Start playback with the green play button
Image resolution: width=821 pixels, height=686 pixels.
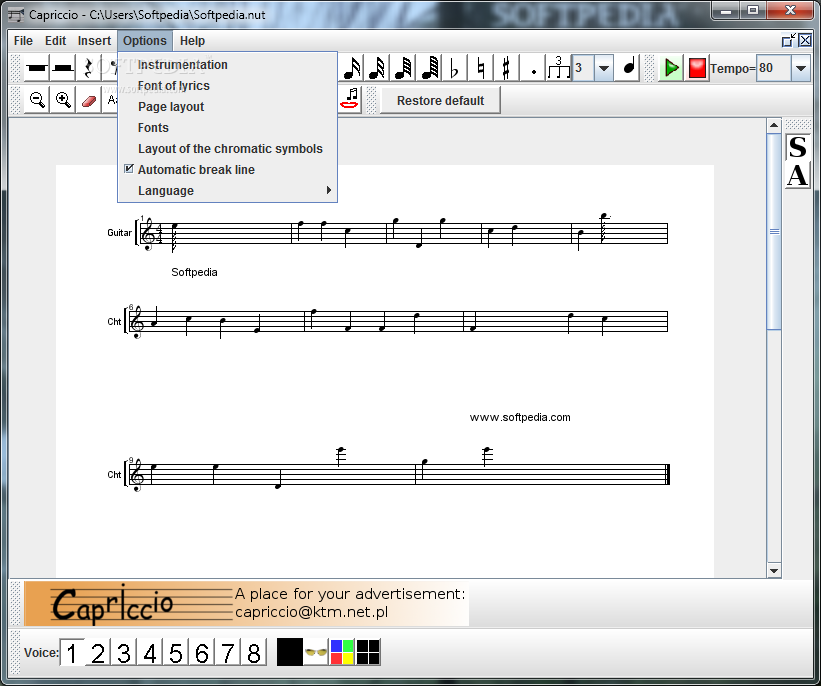pyautogui.click(x=671, y=68)
